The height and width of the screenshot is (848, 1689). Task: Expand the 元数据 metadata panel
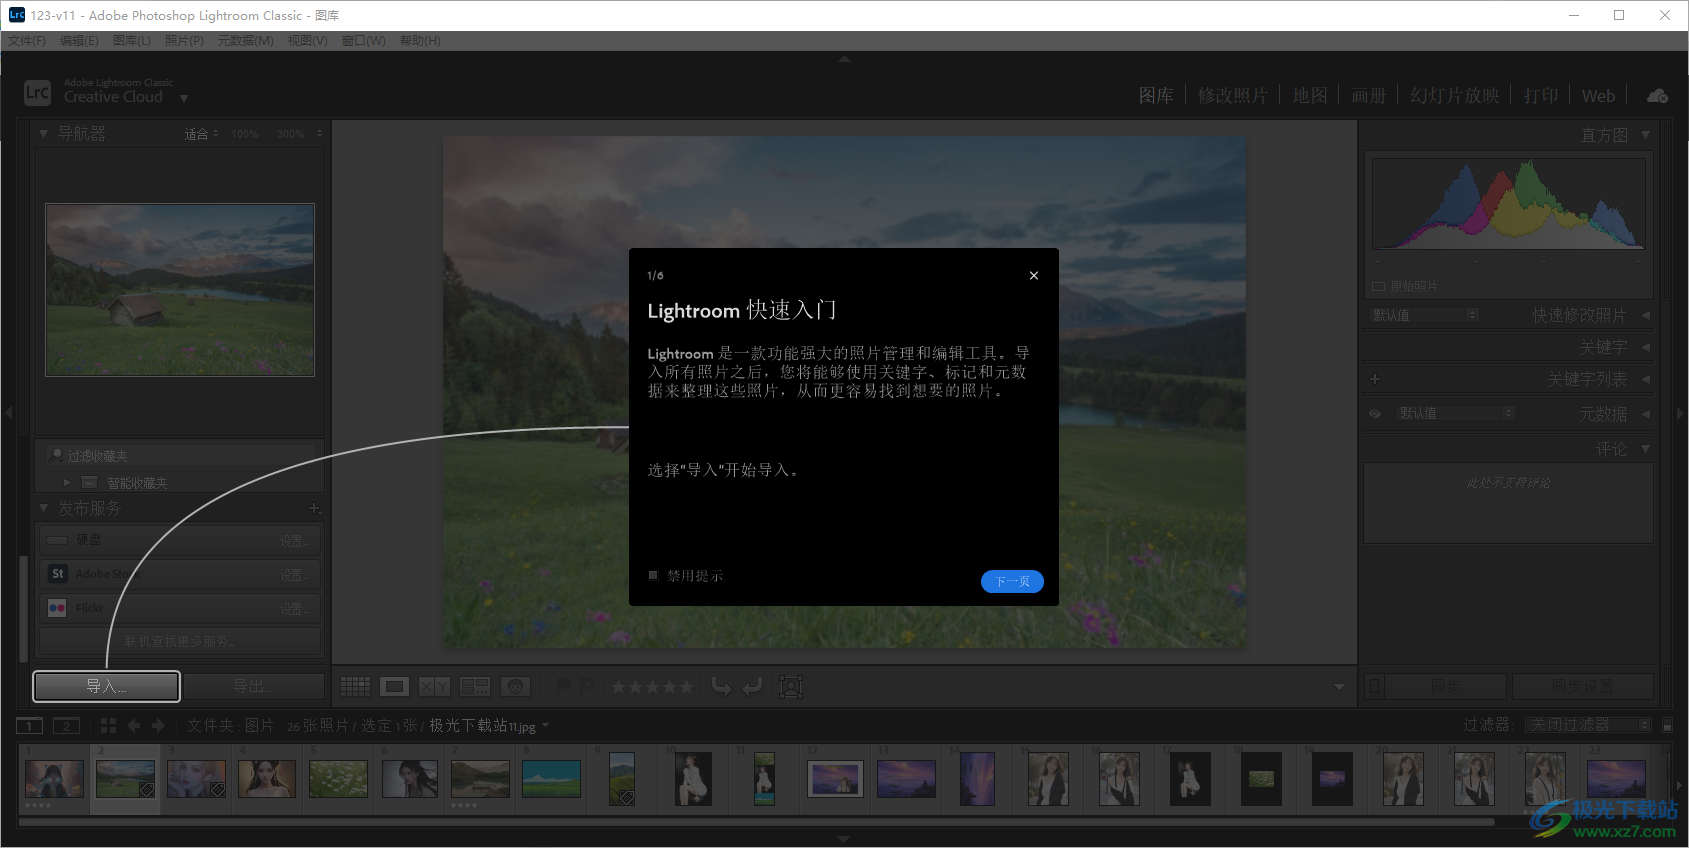click(x=1645, y=413)
